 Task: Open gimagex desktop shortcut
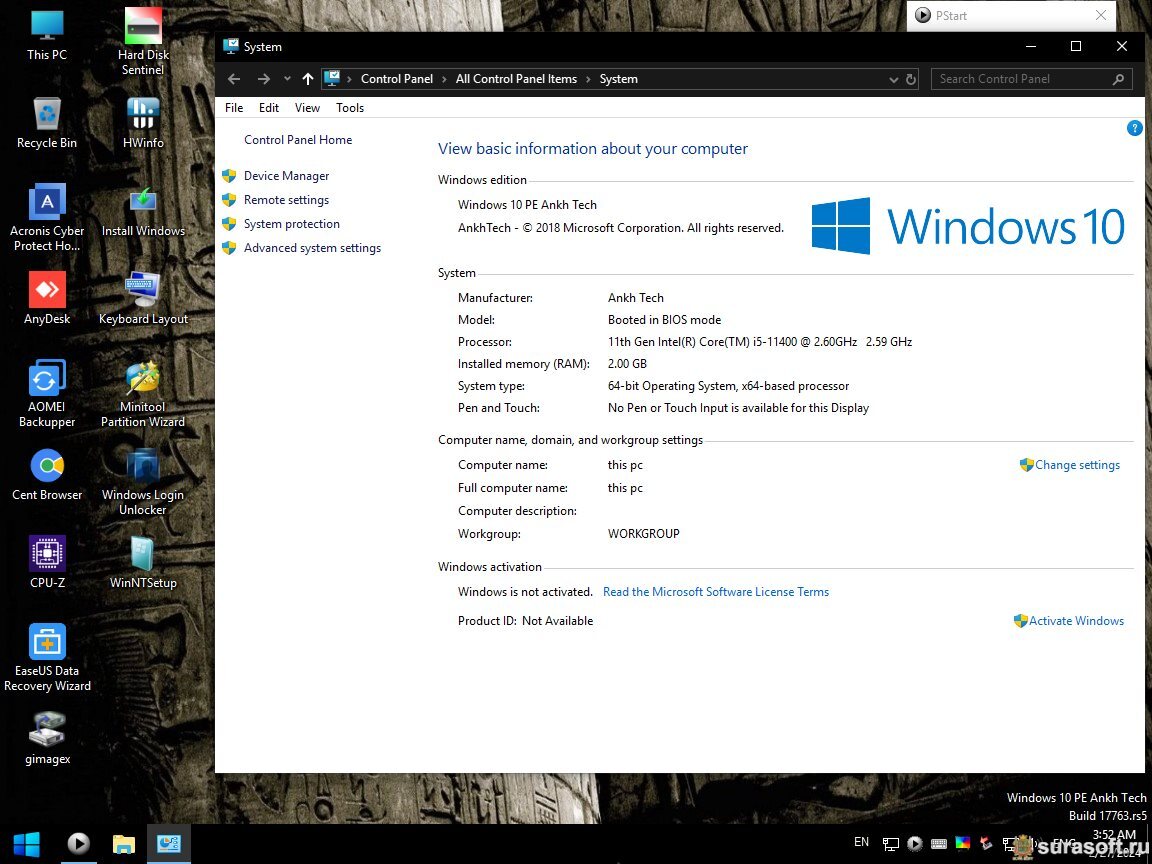[x=47, y=739]
